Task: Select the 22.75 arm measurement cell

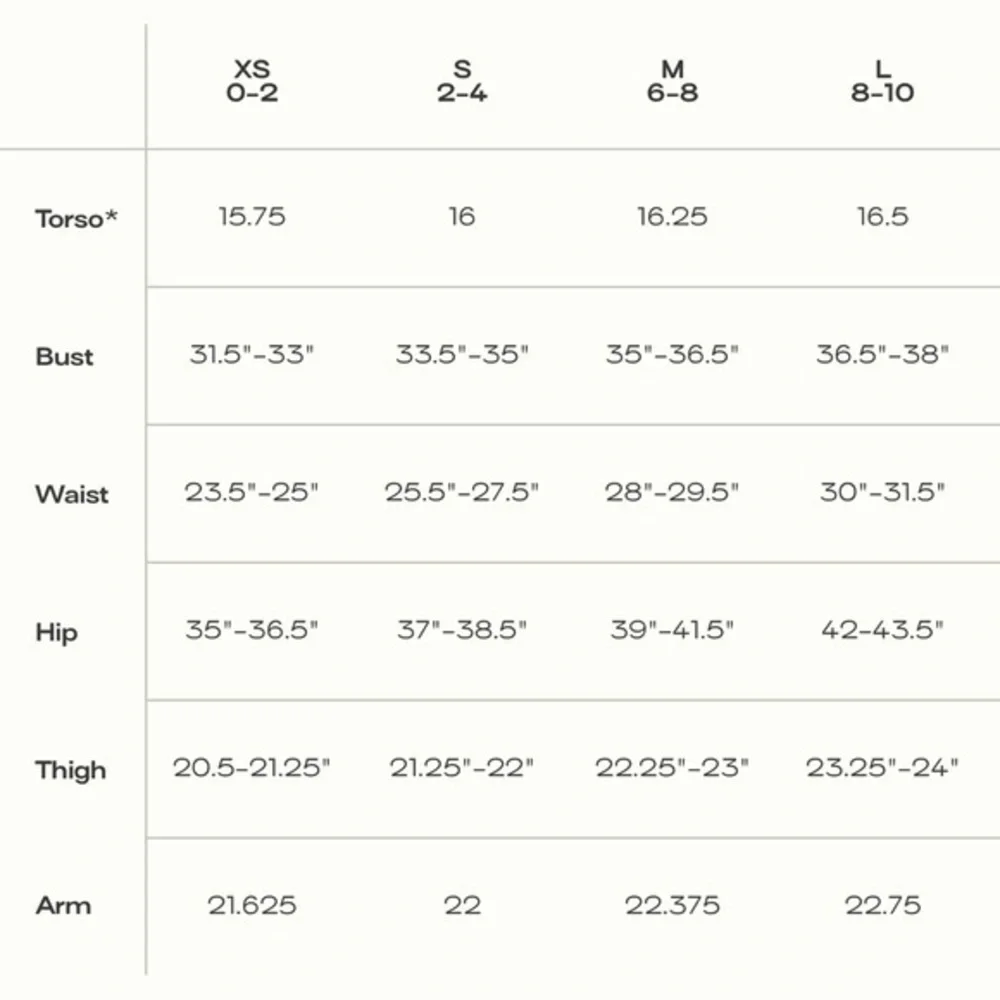Action: click(x=882, y=905)
